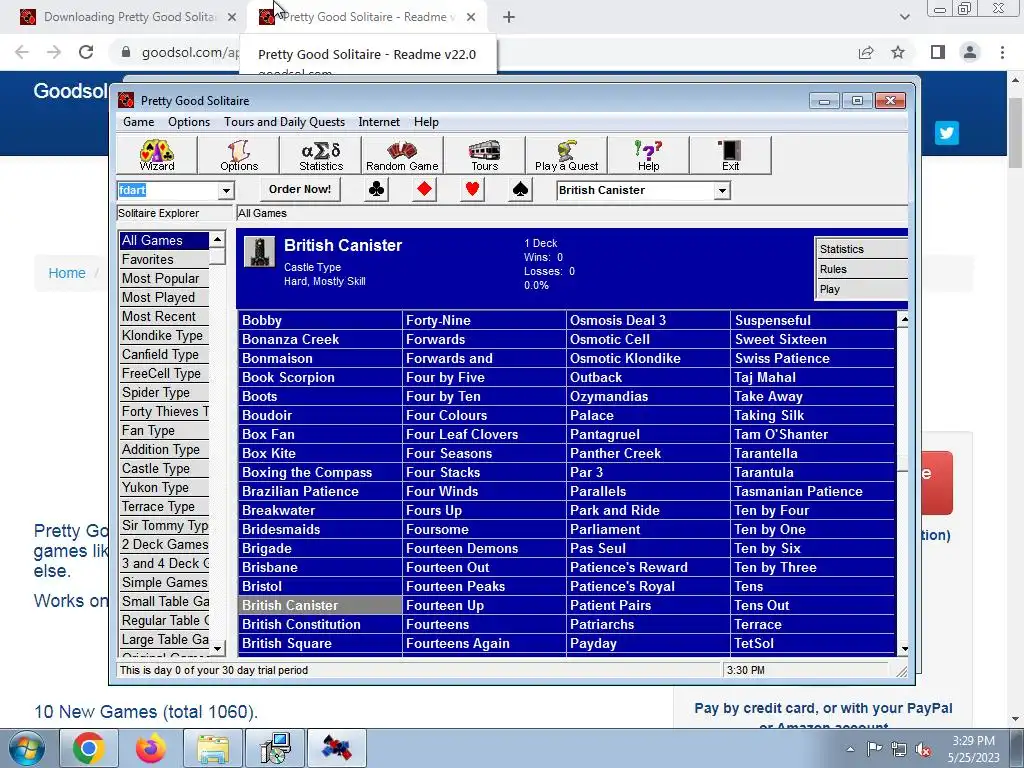Select the FreeCell Type category
1024x768 pixels.
pyautogui.click(x=164, y=373)
